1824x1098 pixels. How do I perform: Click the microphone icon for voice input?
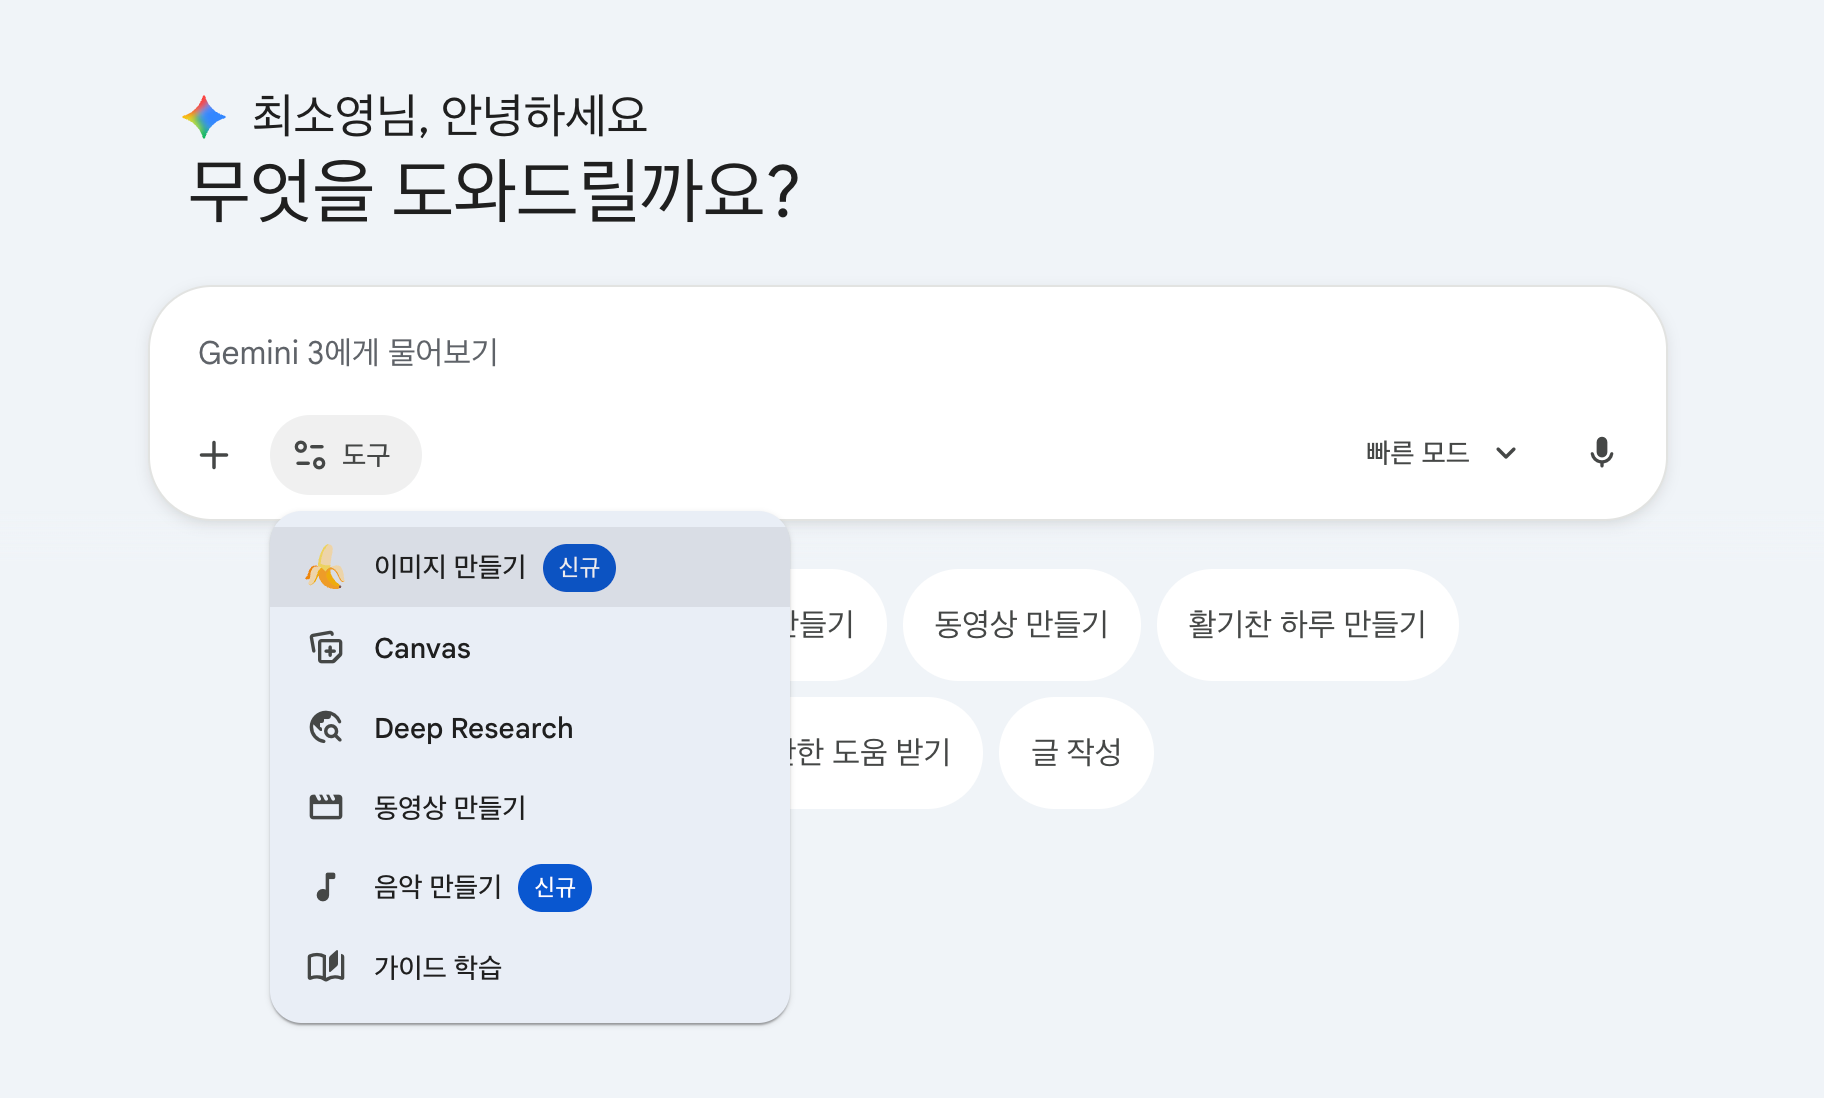tap(1601, 453)
